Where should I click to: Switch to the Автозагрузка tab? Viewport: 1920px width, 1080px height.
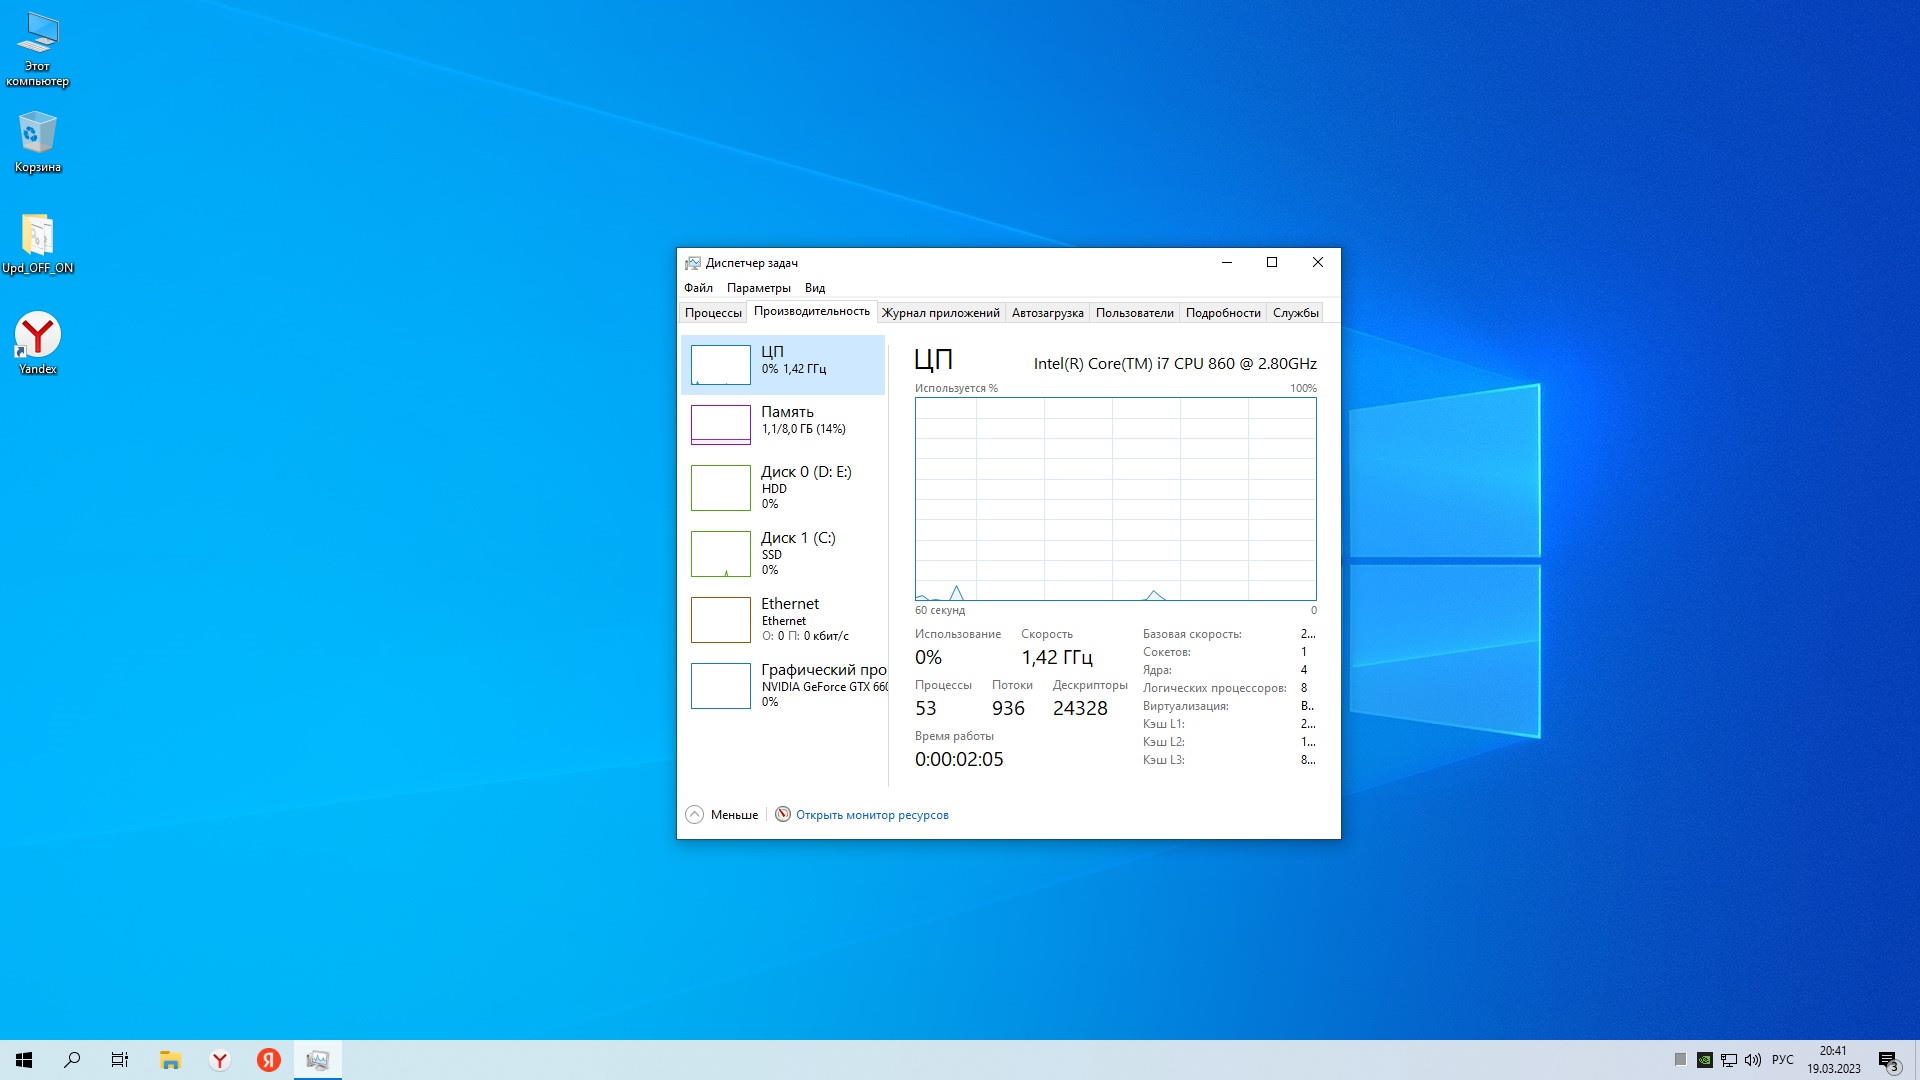(x=1047, y=313)
